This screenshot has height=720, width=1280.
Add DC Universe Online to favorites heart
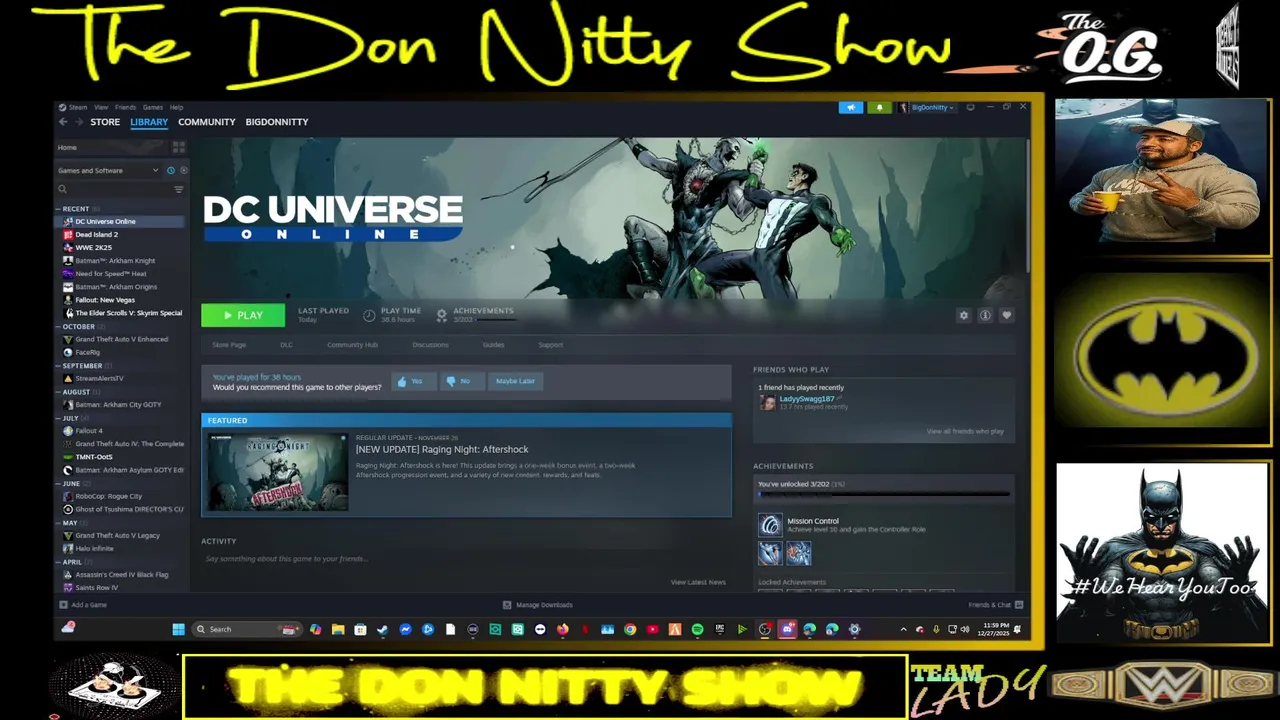pyautogui.click(x=1006, y=315)
